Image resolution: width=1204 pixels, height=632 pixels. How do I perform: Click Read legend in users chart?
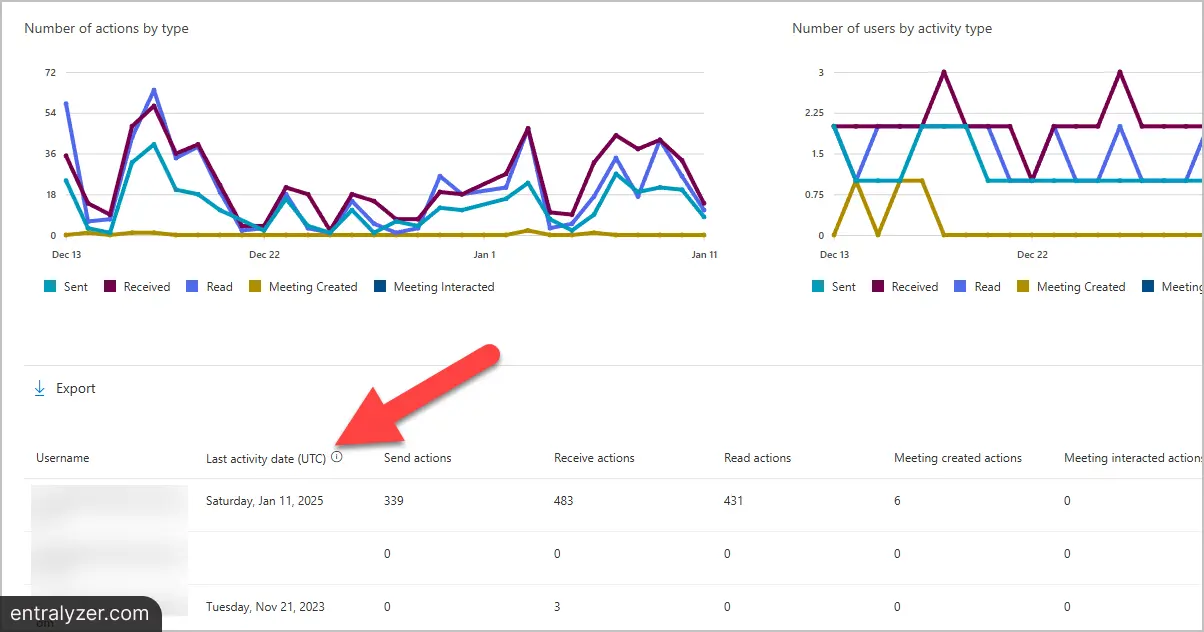point(977,286)
